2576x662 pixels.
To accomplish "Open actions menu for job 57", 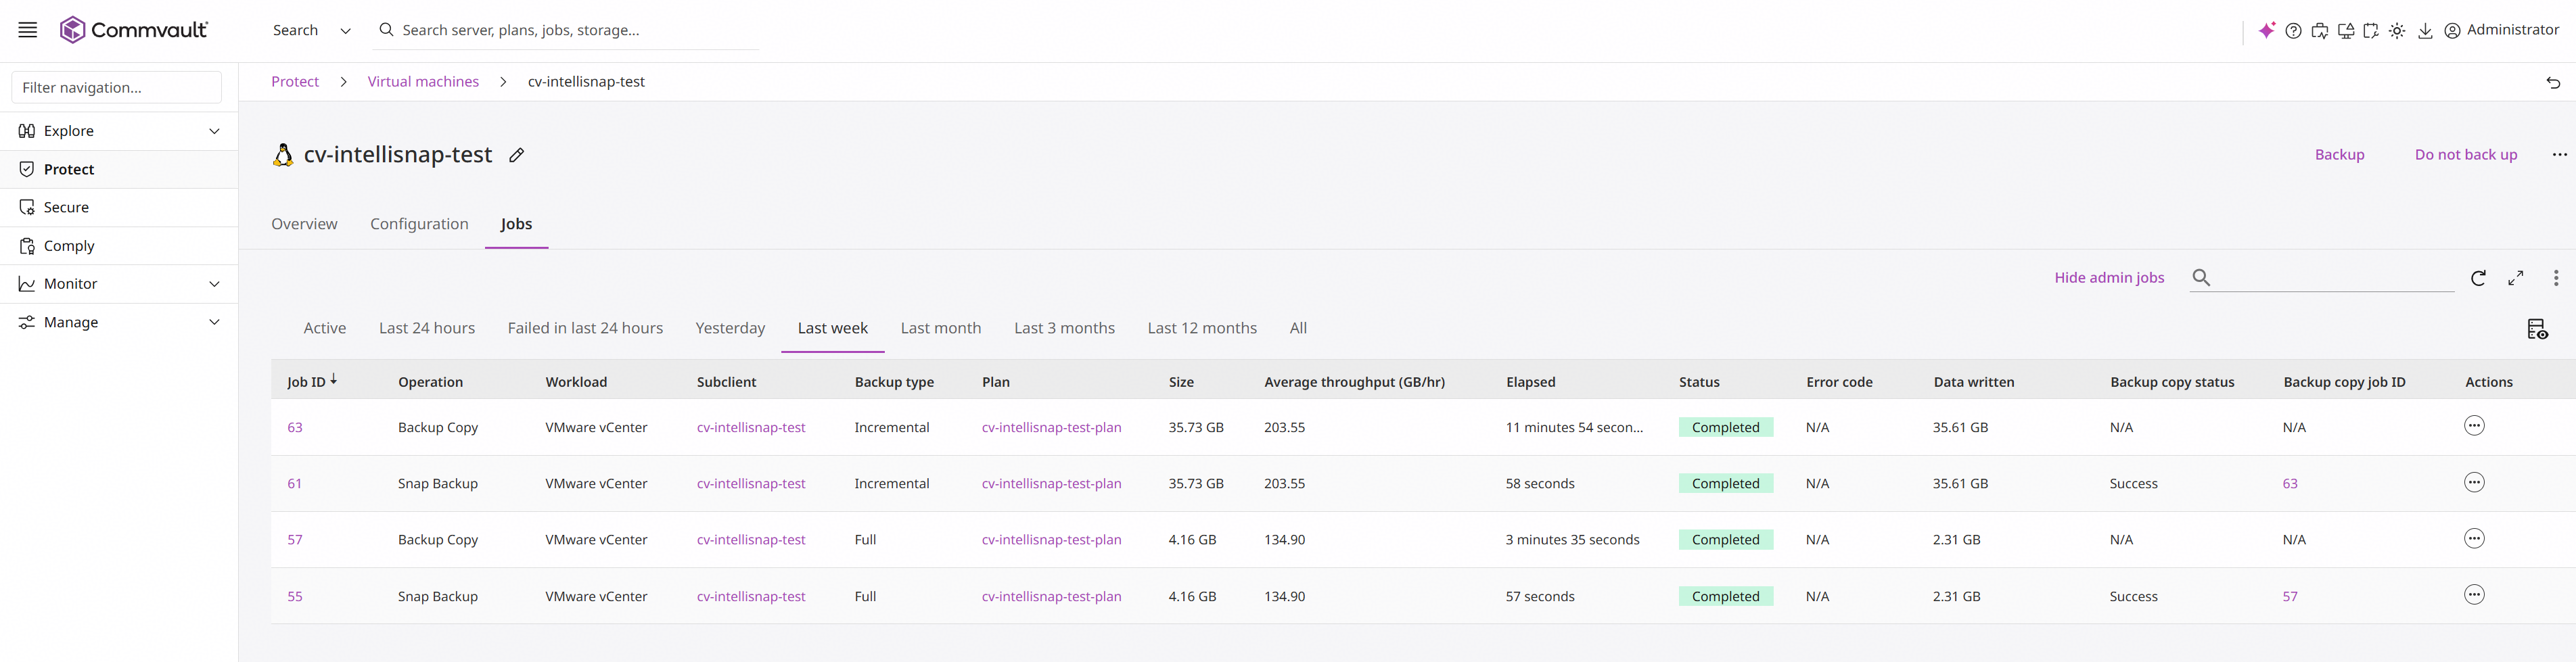I will pos(2474,539).
